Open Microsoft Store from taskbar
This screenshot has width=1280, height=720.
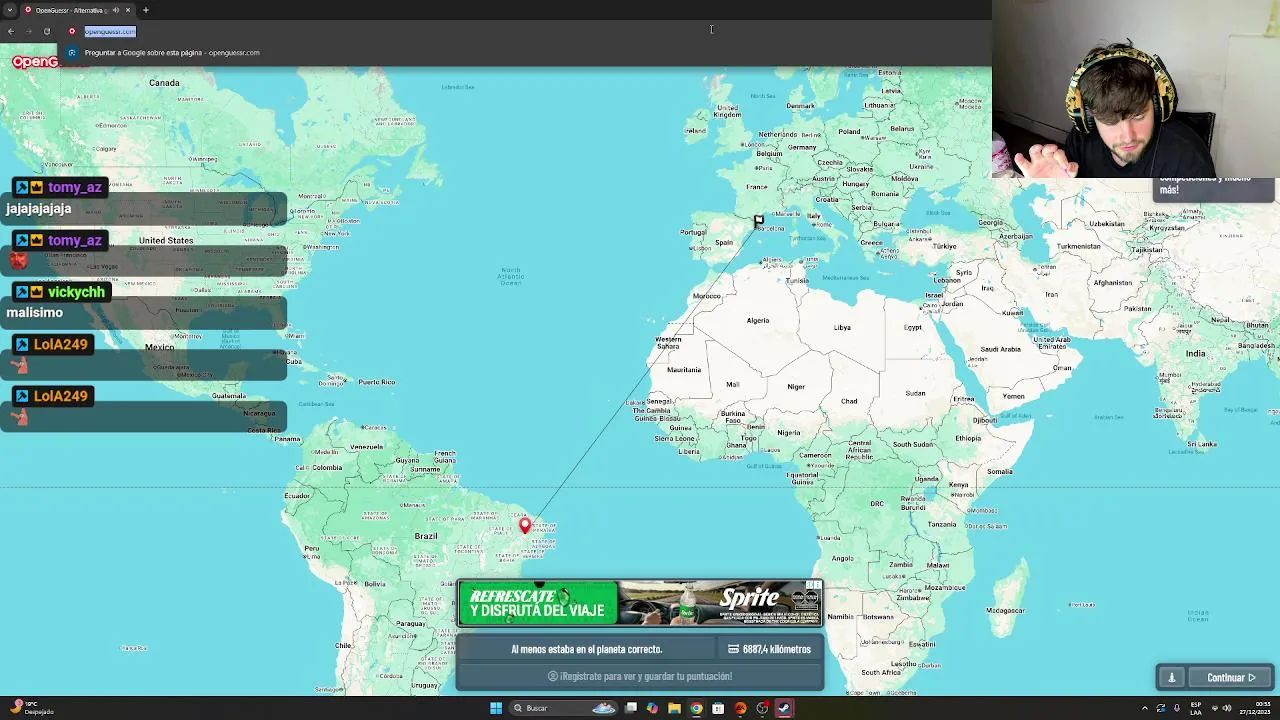coord(719,708)
